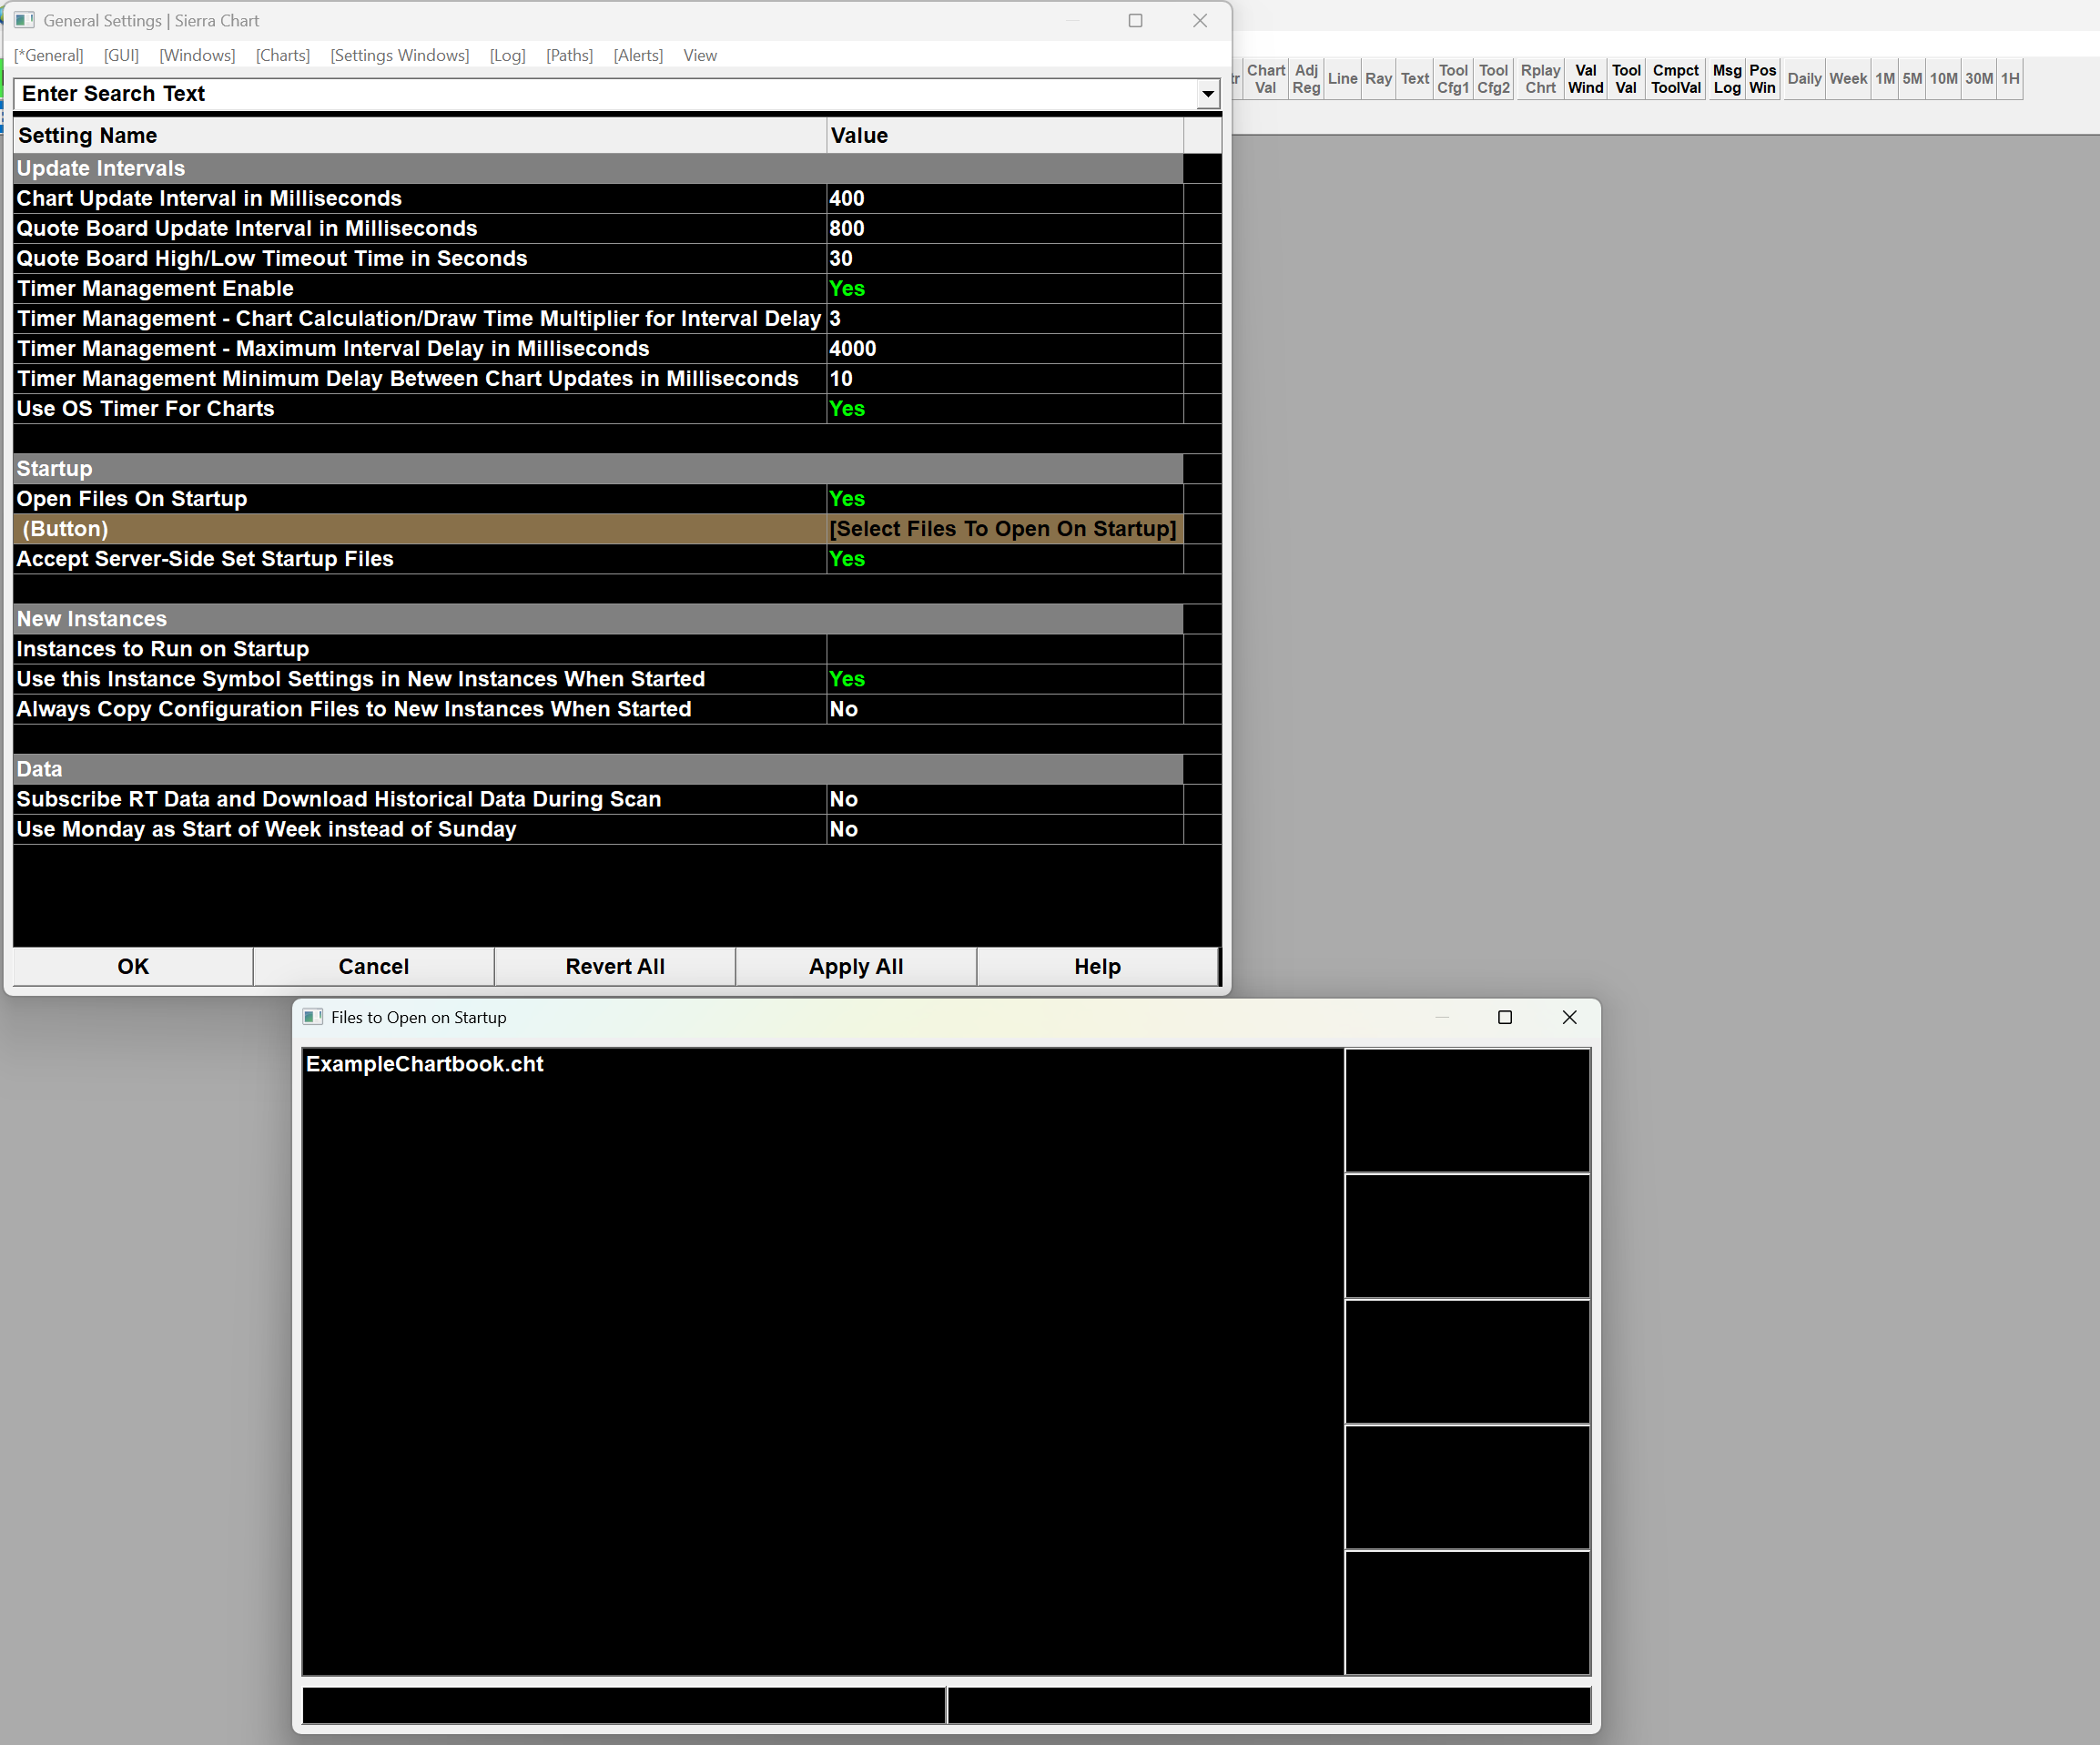Expand the Enter Search Text dropdown
The image size is (2100, 1745).
pos(1207,94)
